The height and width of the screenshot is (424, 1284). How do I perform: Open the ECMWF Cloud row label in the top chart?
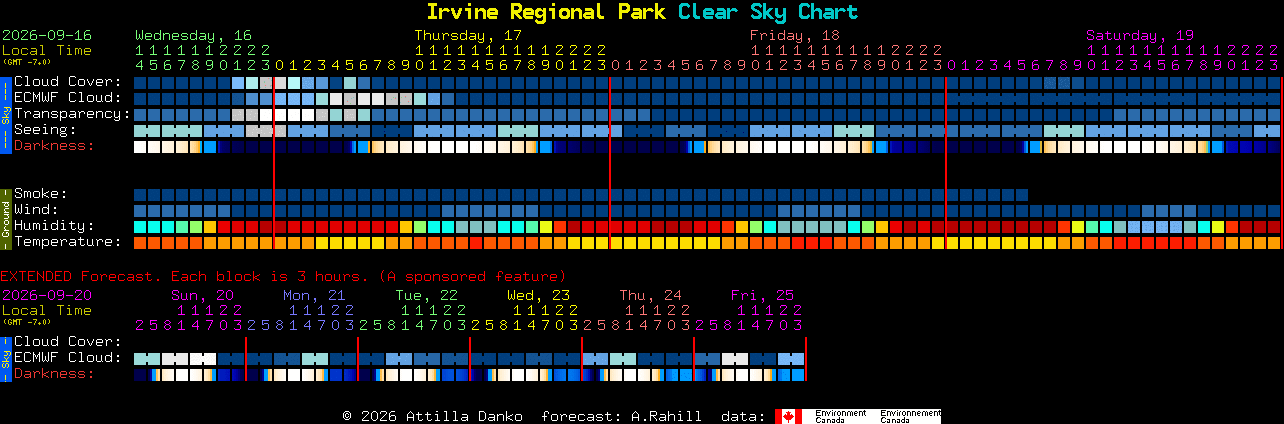(x=67, y=98)
